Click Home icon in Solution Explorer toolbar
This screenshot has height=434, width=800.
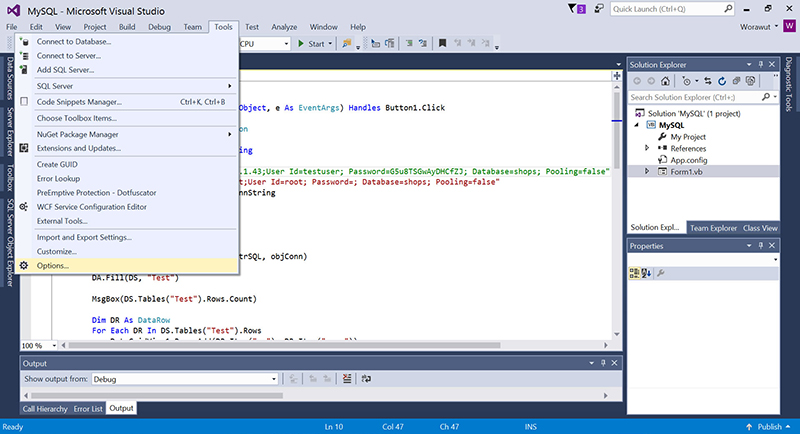pyautogui.click(x=666, y=80)
